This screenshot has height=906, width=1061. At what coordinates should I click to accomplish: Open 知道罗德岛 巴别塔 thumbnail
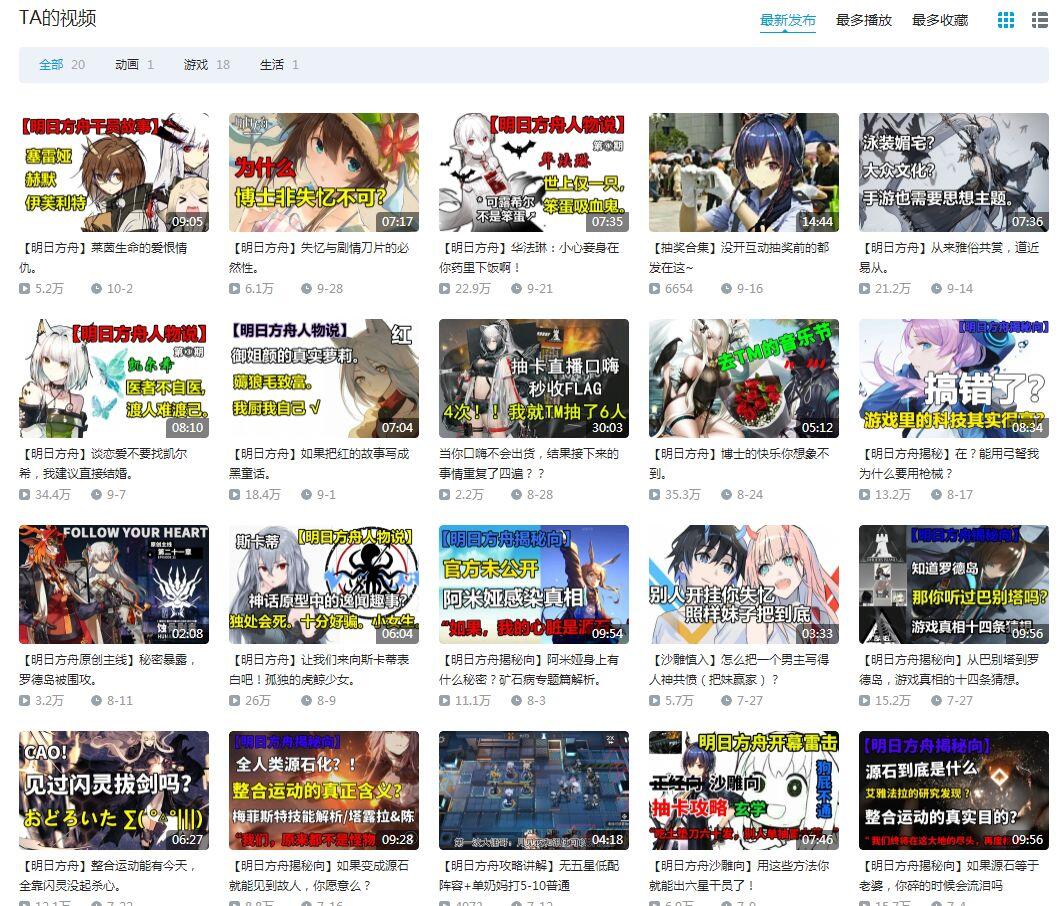[953, 584]
